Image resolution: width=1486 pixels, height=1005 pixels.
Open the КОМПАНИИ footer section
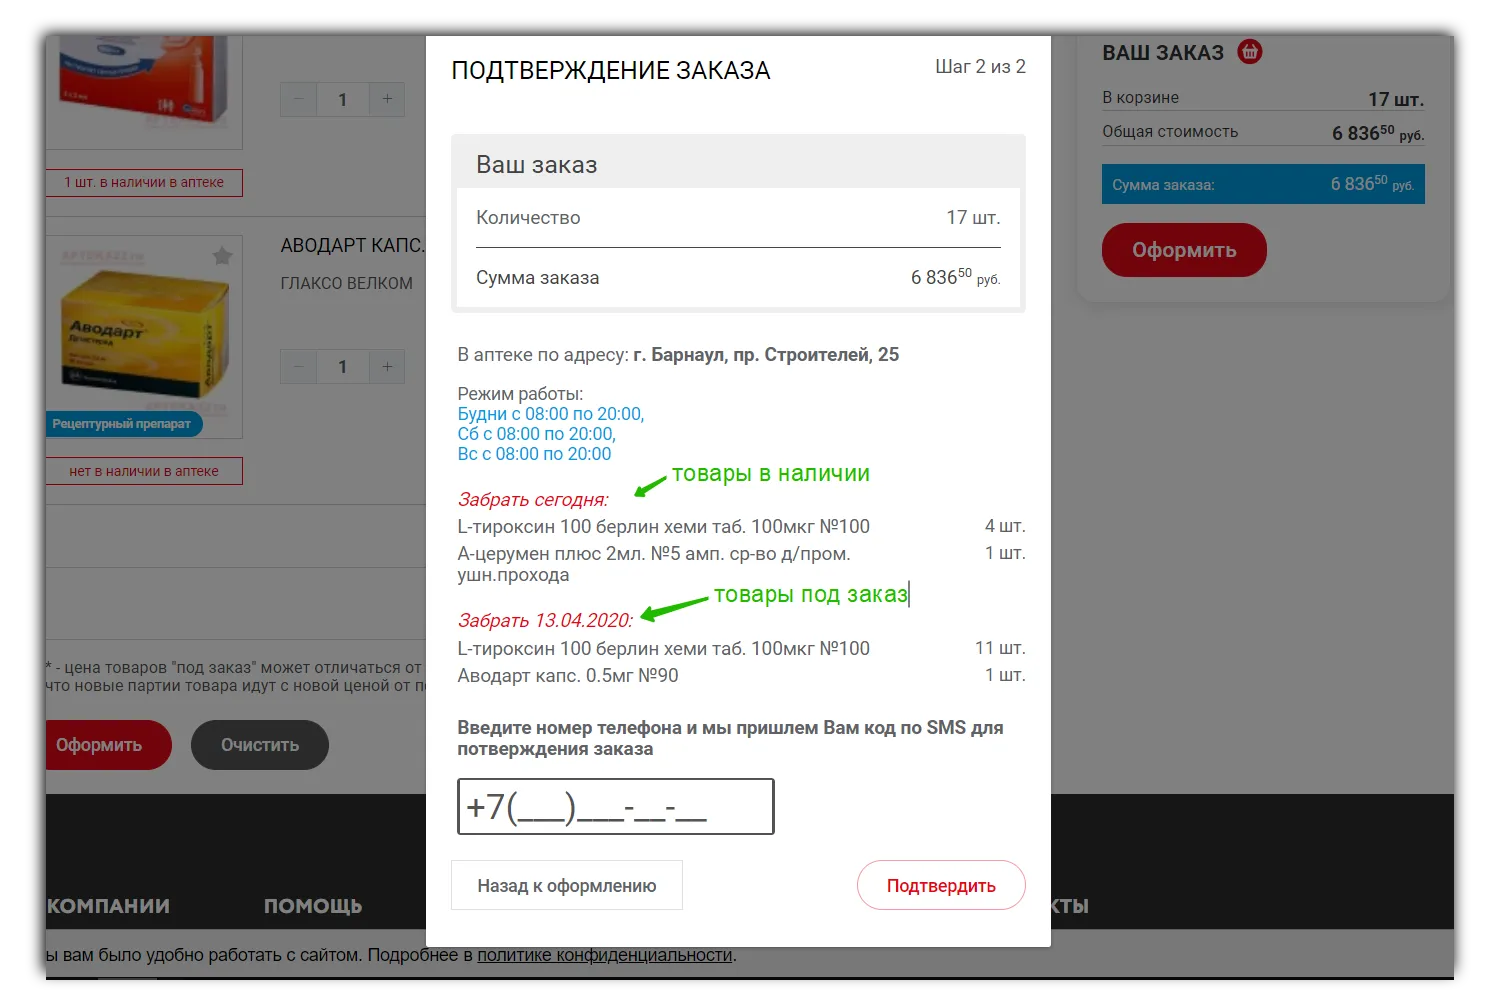(x=108, y=906)
